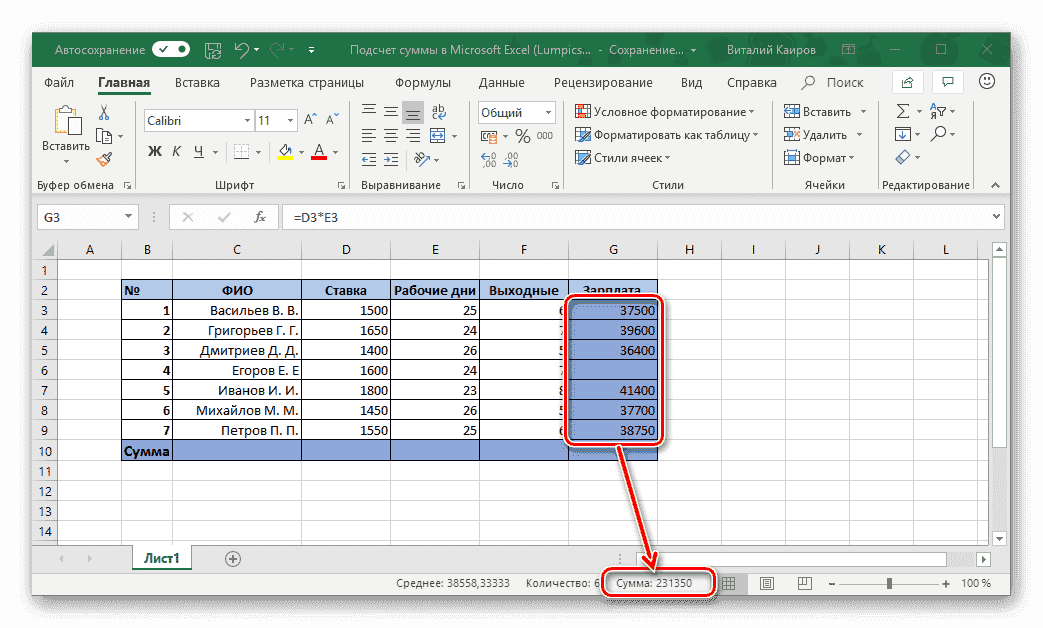Click the Format Painter brush icon
1043x628 pixels.
pos(106,158)
